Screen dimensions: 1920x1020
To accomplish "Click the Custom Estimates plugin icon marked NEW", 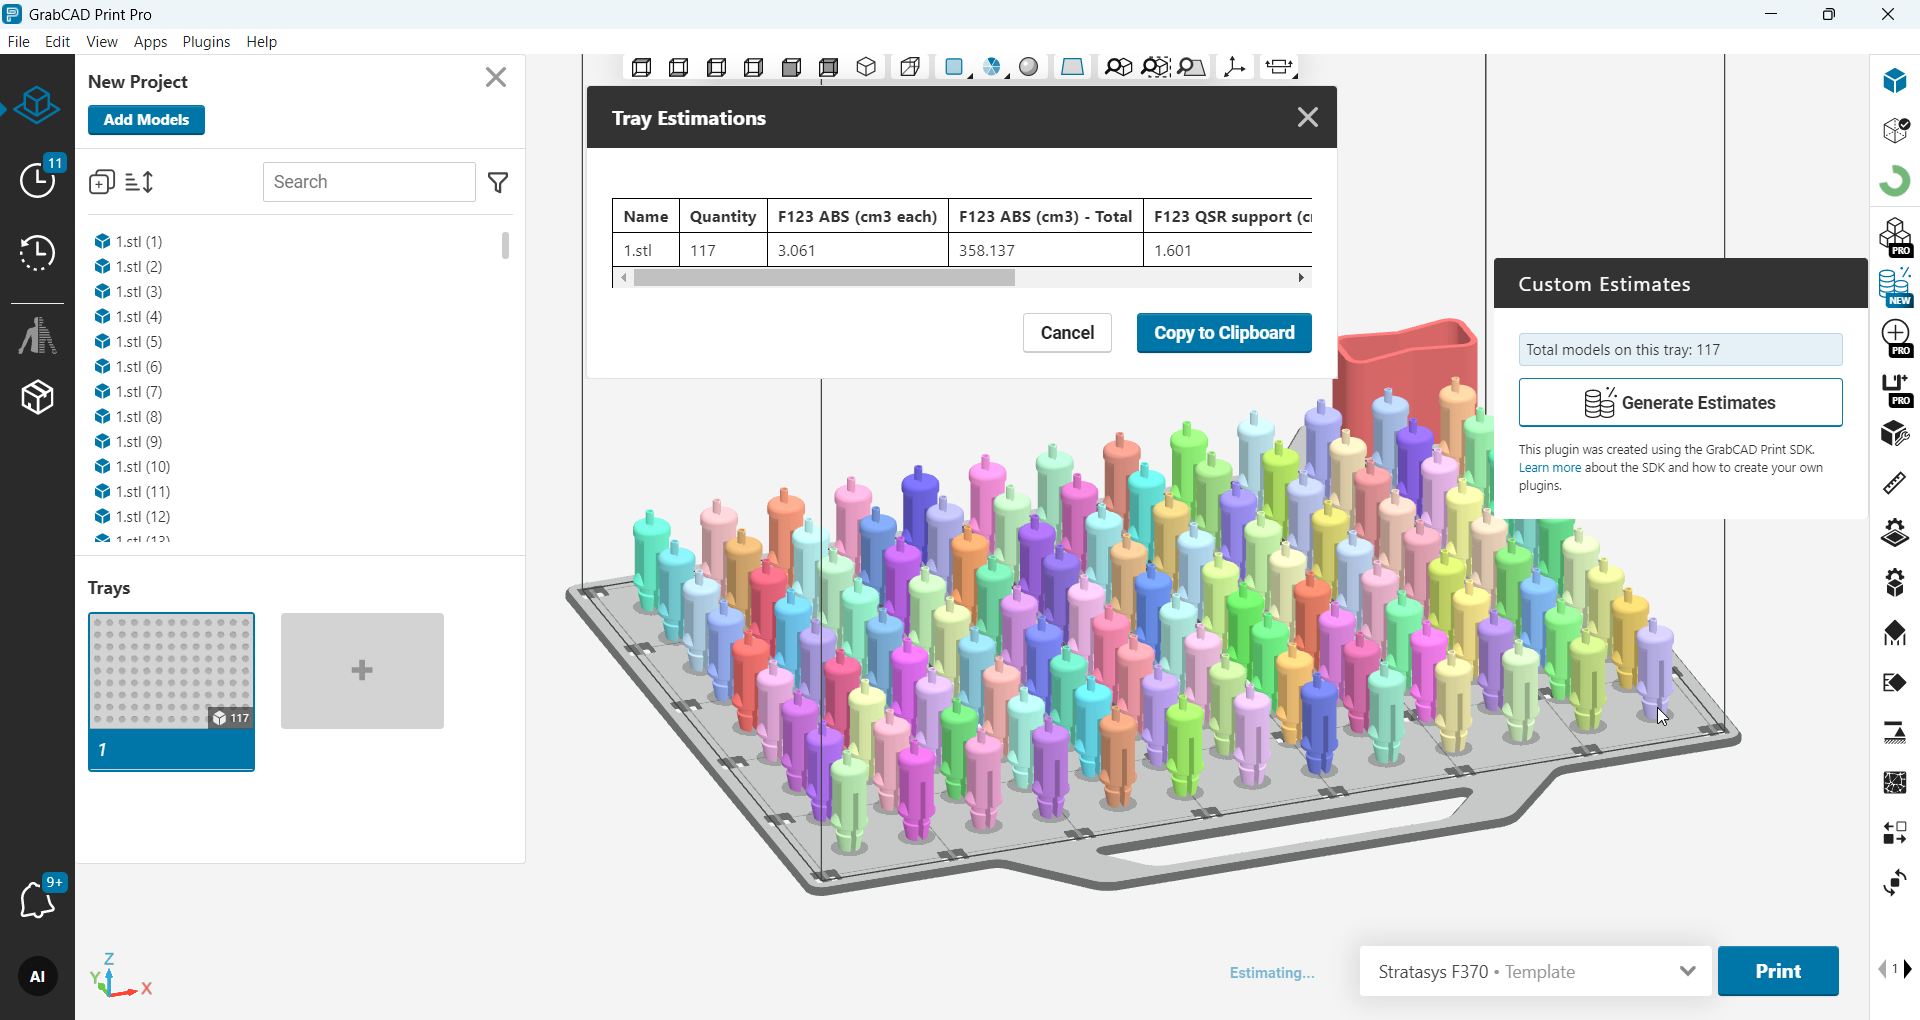I will point(1894,286).
